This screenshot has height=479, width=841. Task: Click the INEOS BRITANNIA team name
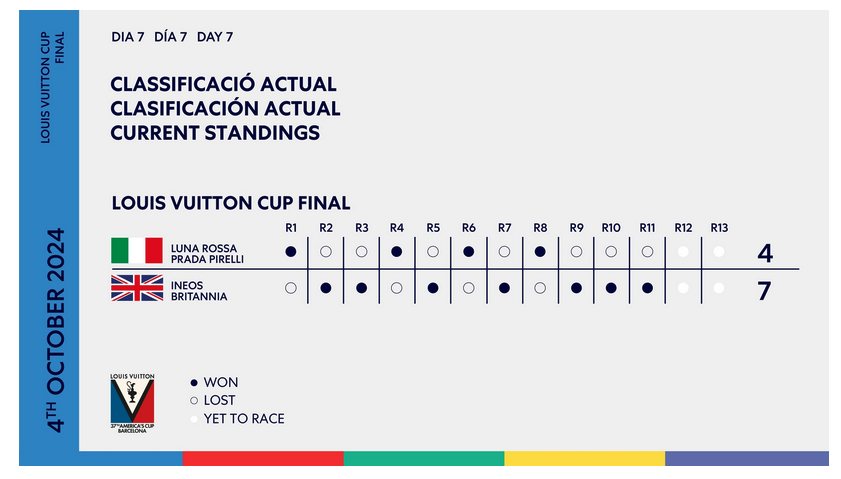tap(199, 291)
